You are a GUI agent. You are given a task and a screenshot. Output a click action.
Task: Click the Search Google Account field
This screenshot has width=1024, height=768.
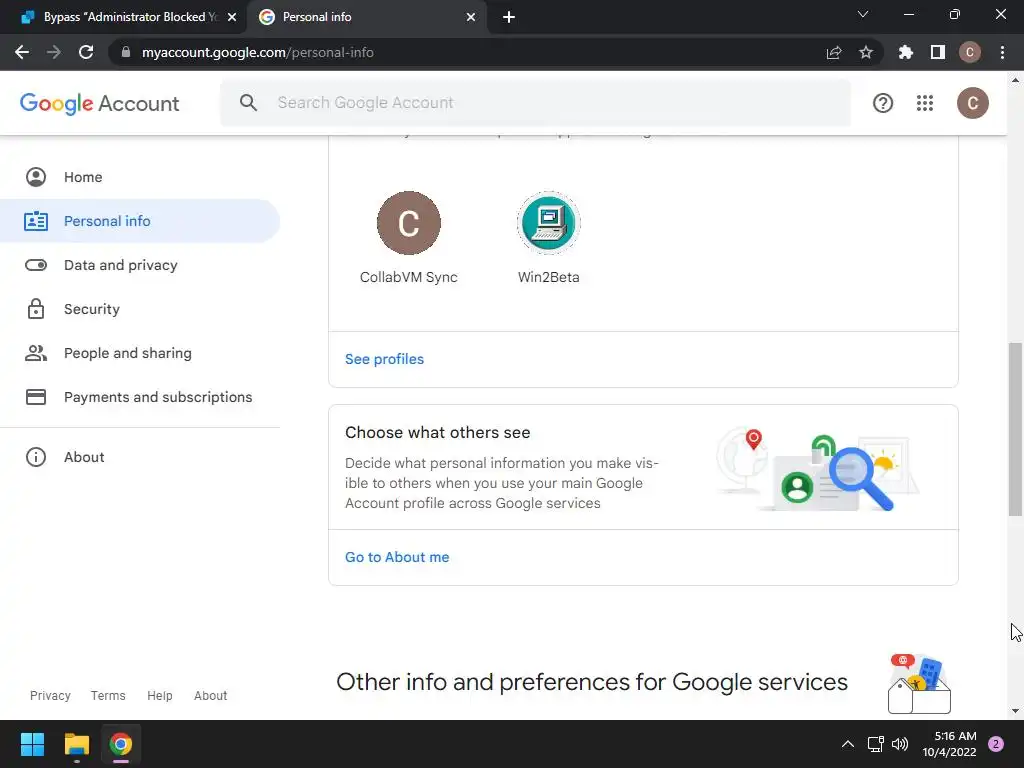[x=550, y=103]
